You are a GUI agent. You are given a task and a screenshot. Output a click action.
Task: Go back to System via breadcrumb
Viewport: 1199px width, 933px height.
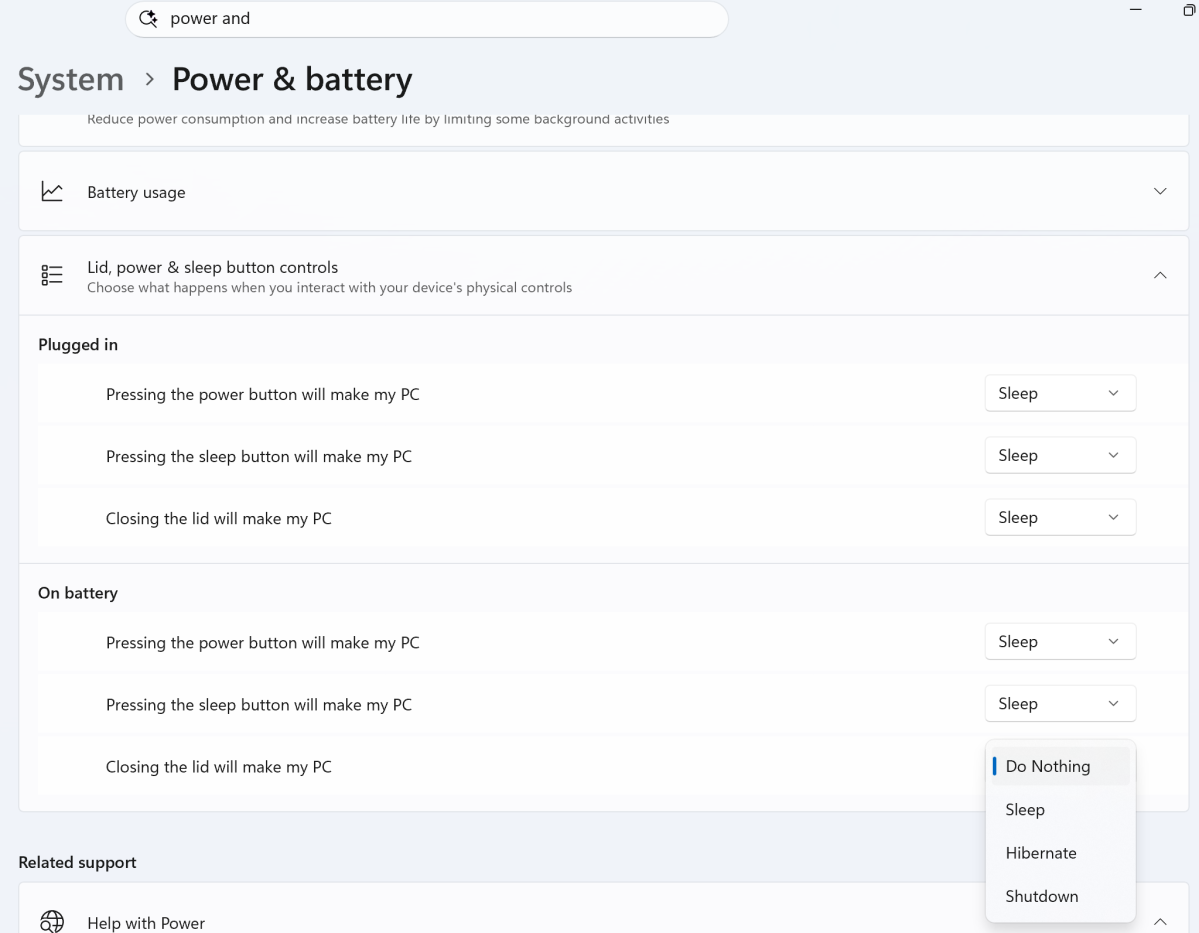pos(70,80)
